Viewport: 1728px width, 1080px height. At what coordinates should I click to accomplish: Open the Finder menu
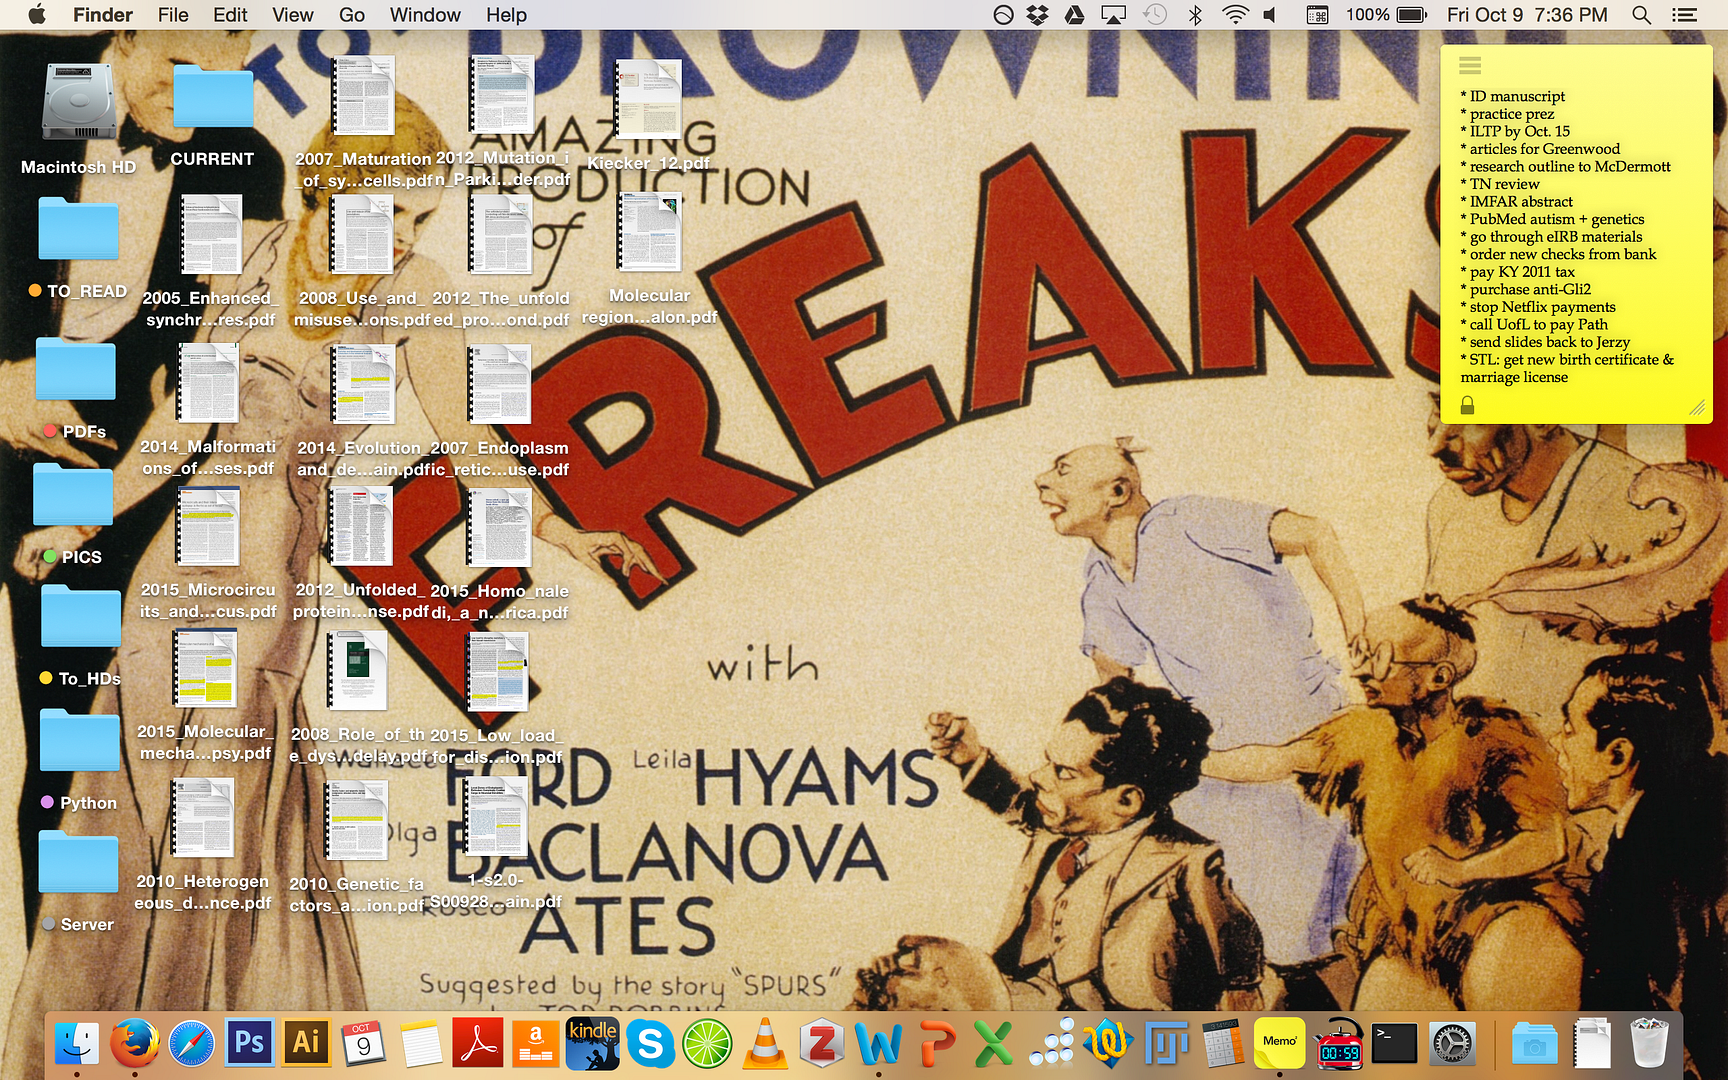coord(103,15)
